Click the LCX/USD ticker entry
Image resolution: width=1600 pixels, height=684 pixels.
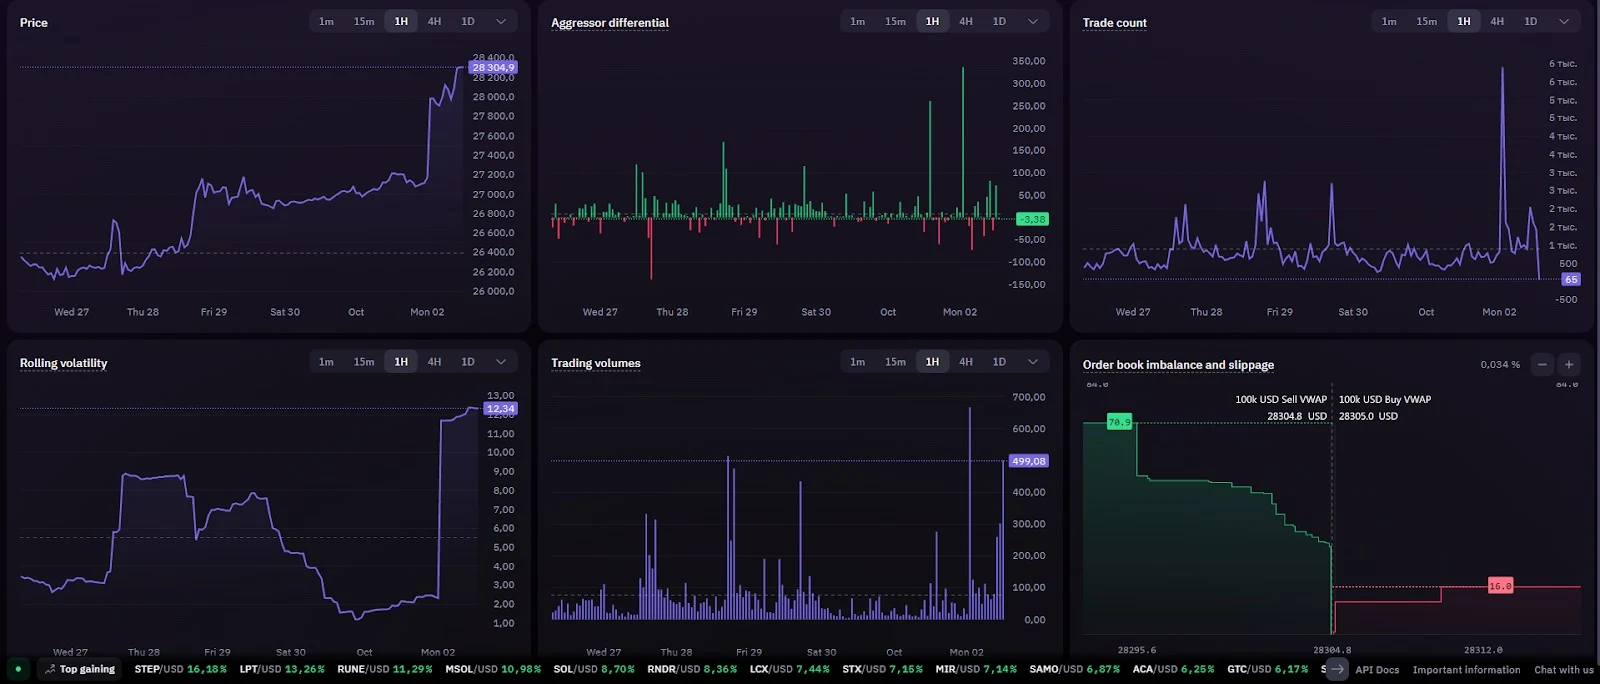[x=790, y=669]
